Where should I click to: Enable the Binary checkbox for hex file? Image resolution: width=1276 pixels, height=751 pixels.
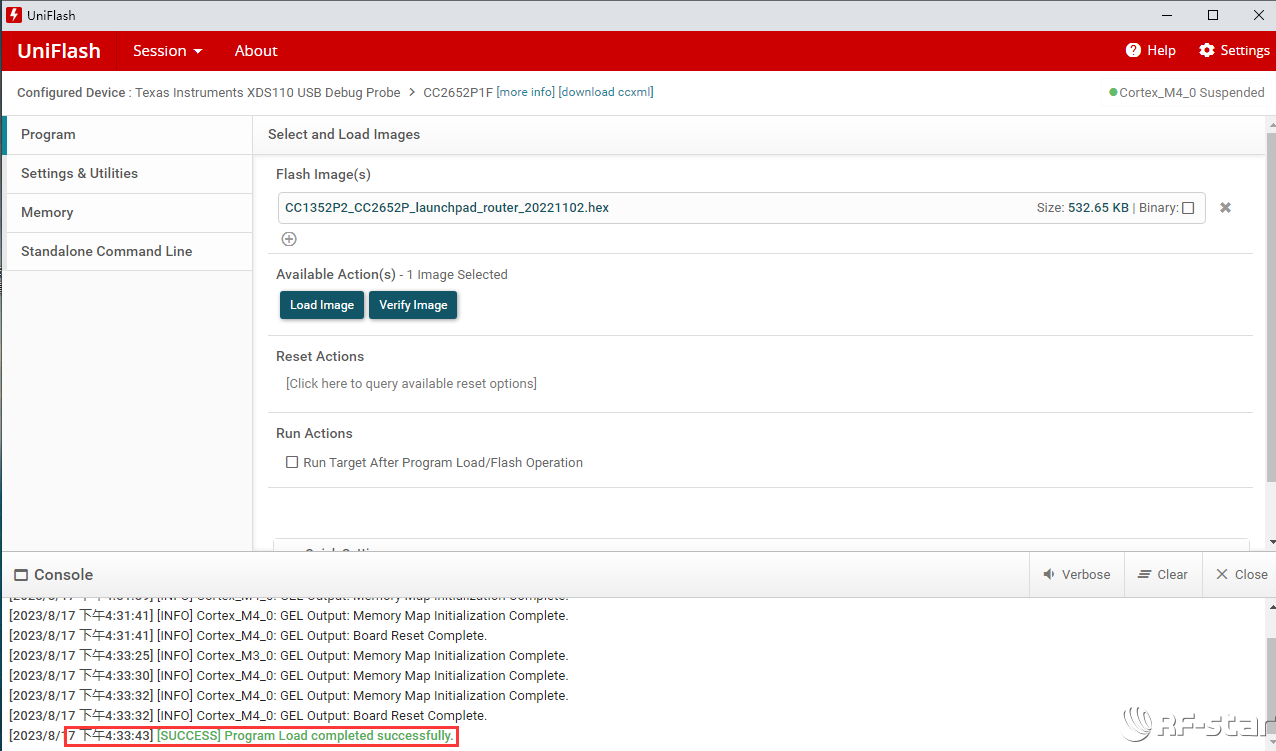(1188, 208)
